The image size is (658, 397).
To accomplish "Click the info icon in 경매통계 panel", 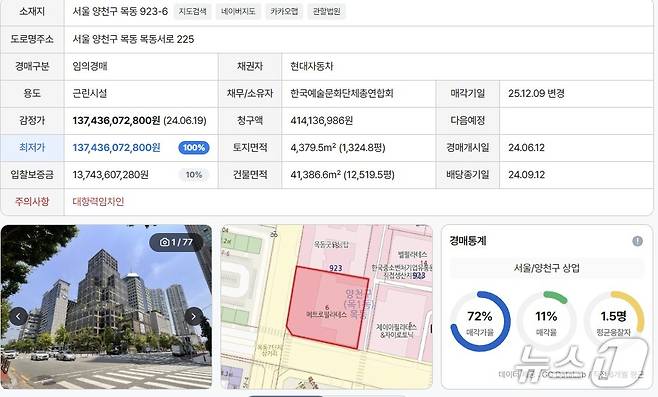I will click(637, 241).
